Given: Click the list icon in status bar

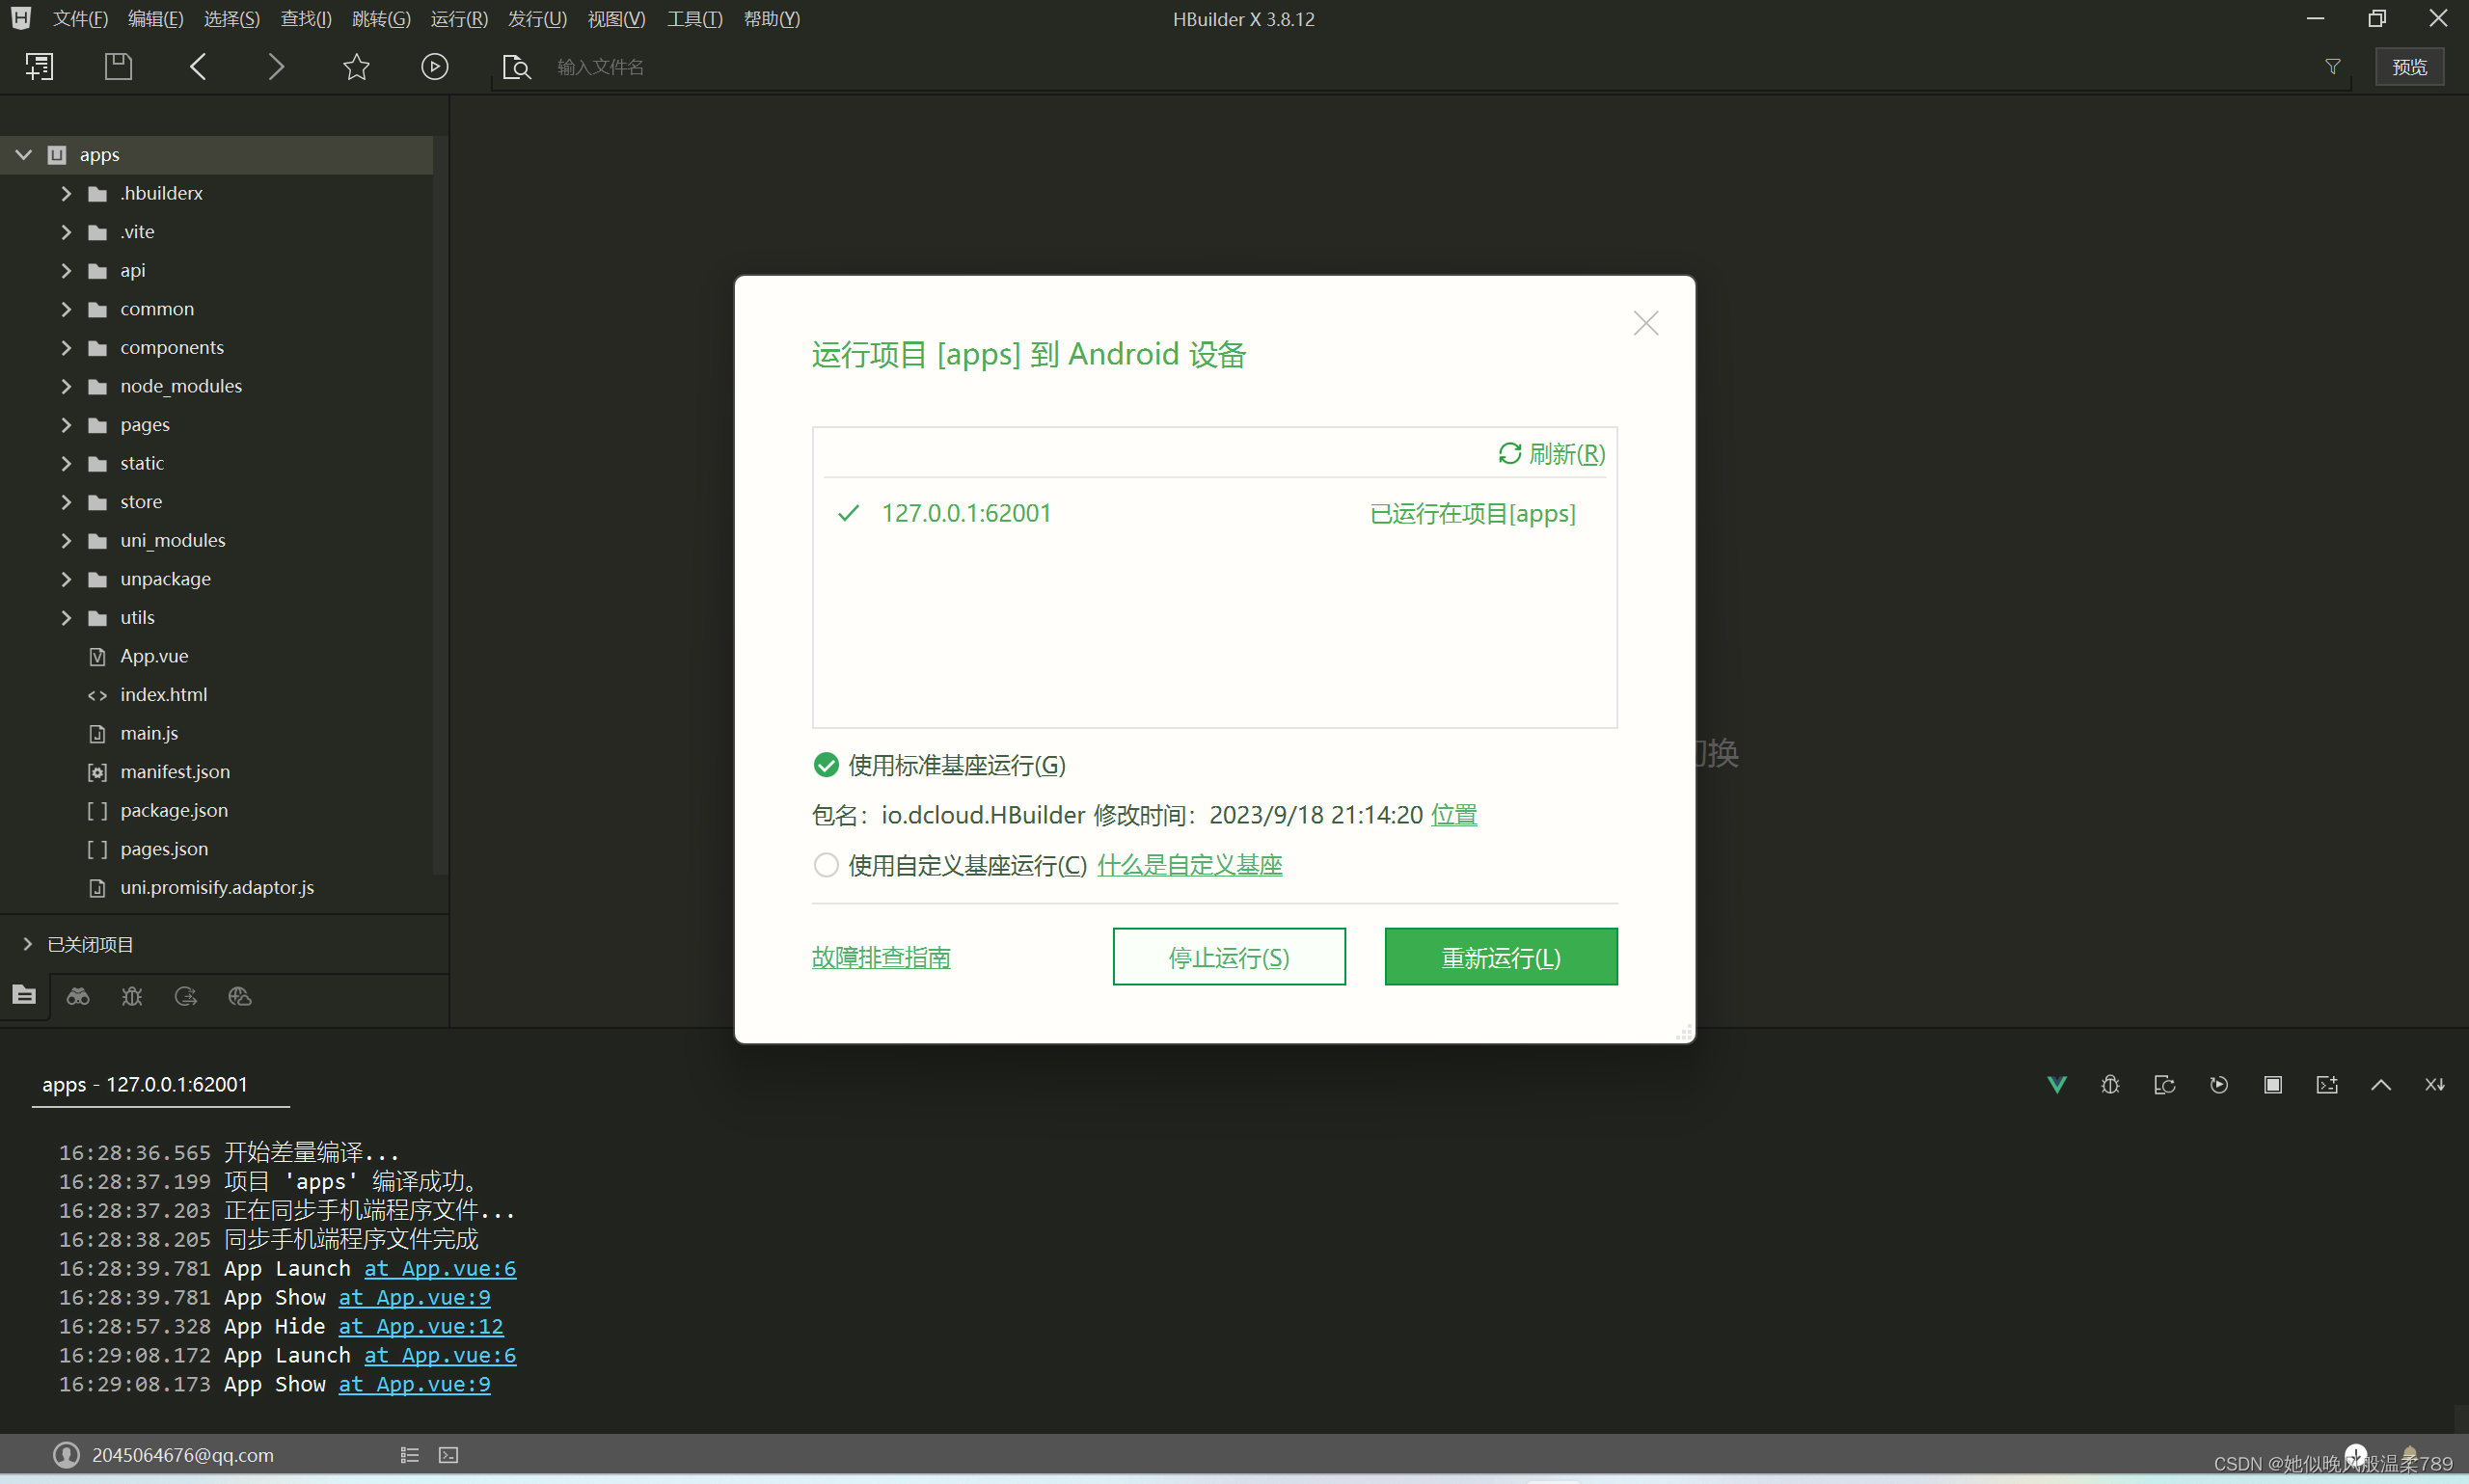Looking at the screenshot, I should pyautogui.click(x=409, y=1455).
